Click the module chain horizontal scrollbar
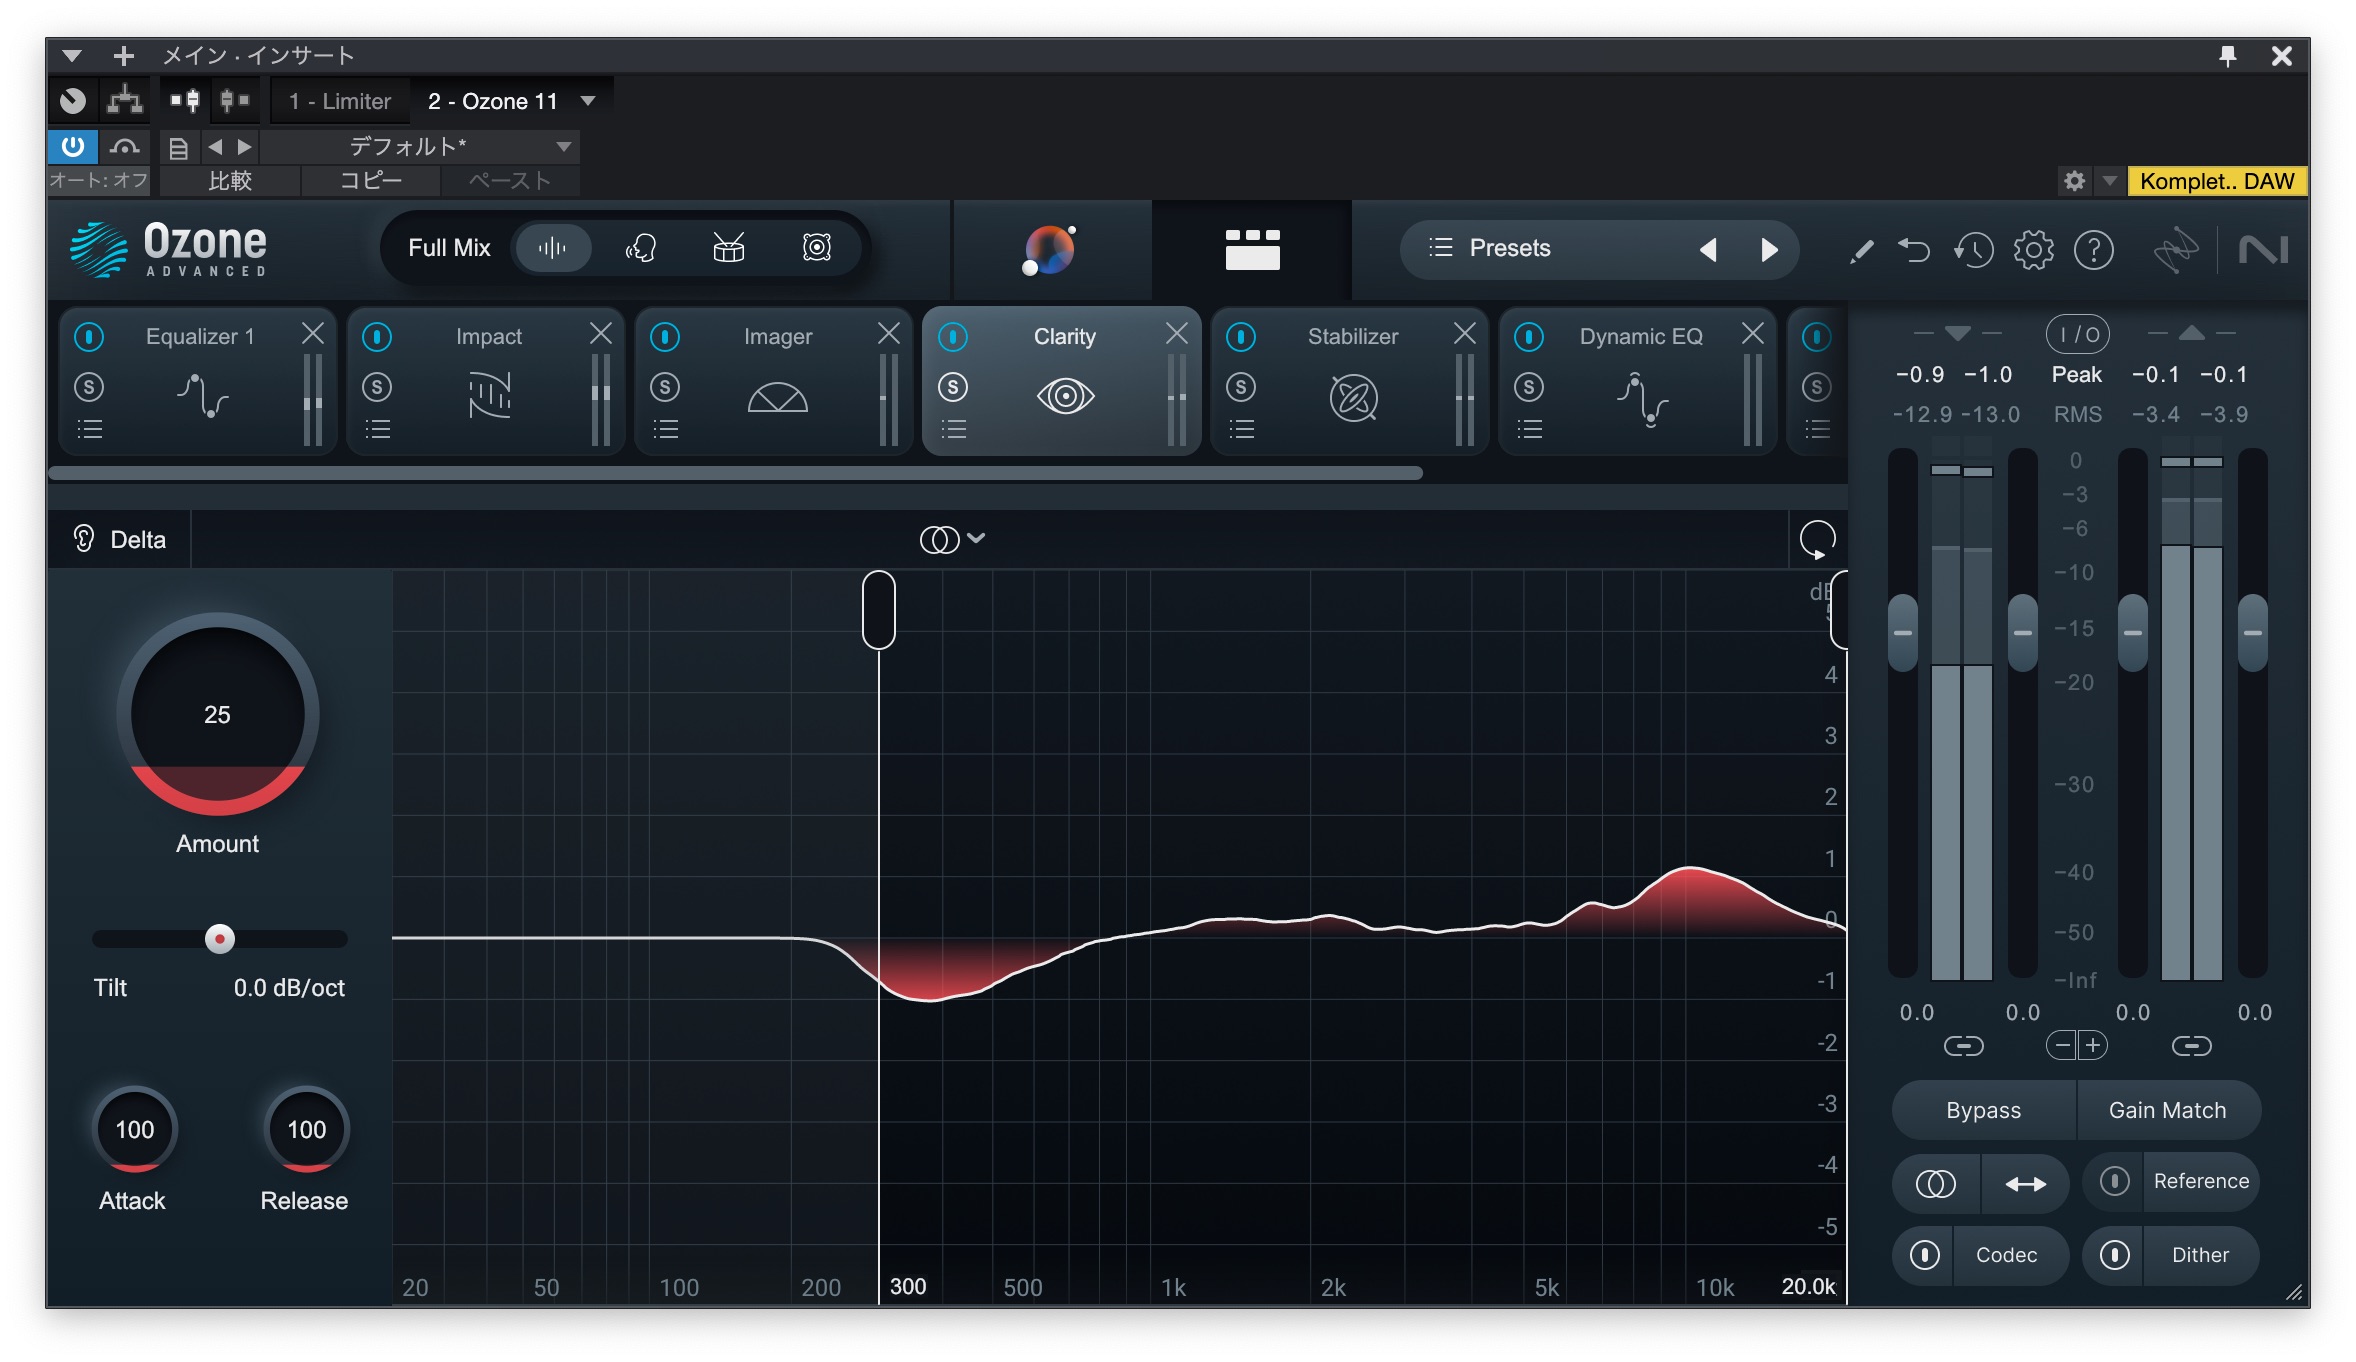 tap(735, 473)
